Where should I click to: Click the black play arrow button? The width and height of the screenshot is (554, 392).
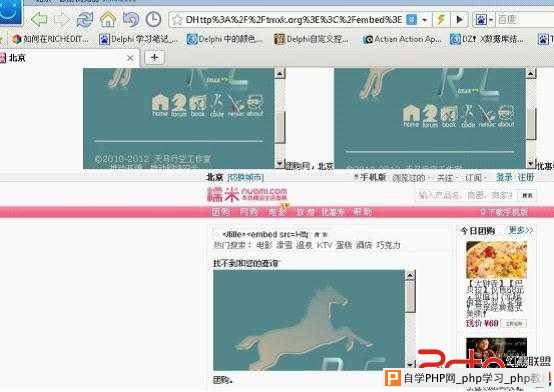click(x=460, y=19)
